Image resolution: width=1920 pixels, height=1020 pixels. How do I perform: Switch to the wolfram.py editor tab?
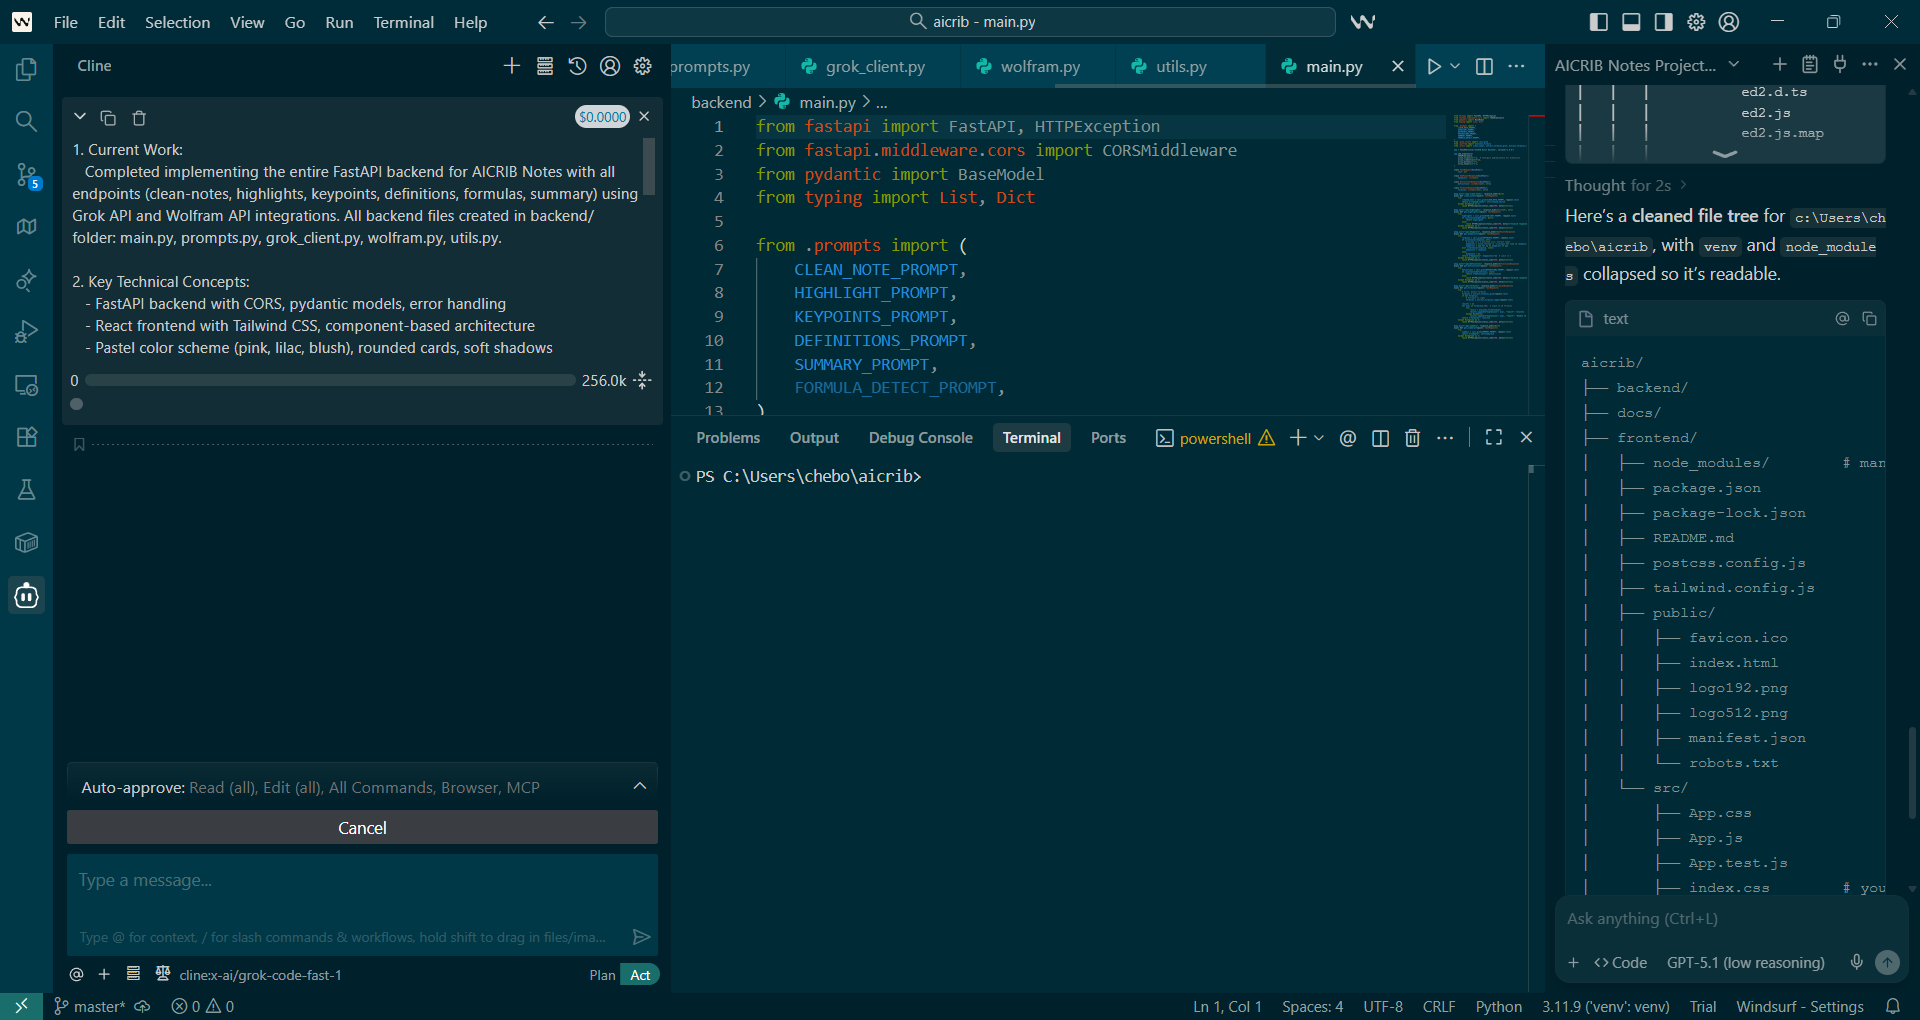point(1039,66)
